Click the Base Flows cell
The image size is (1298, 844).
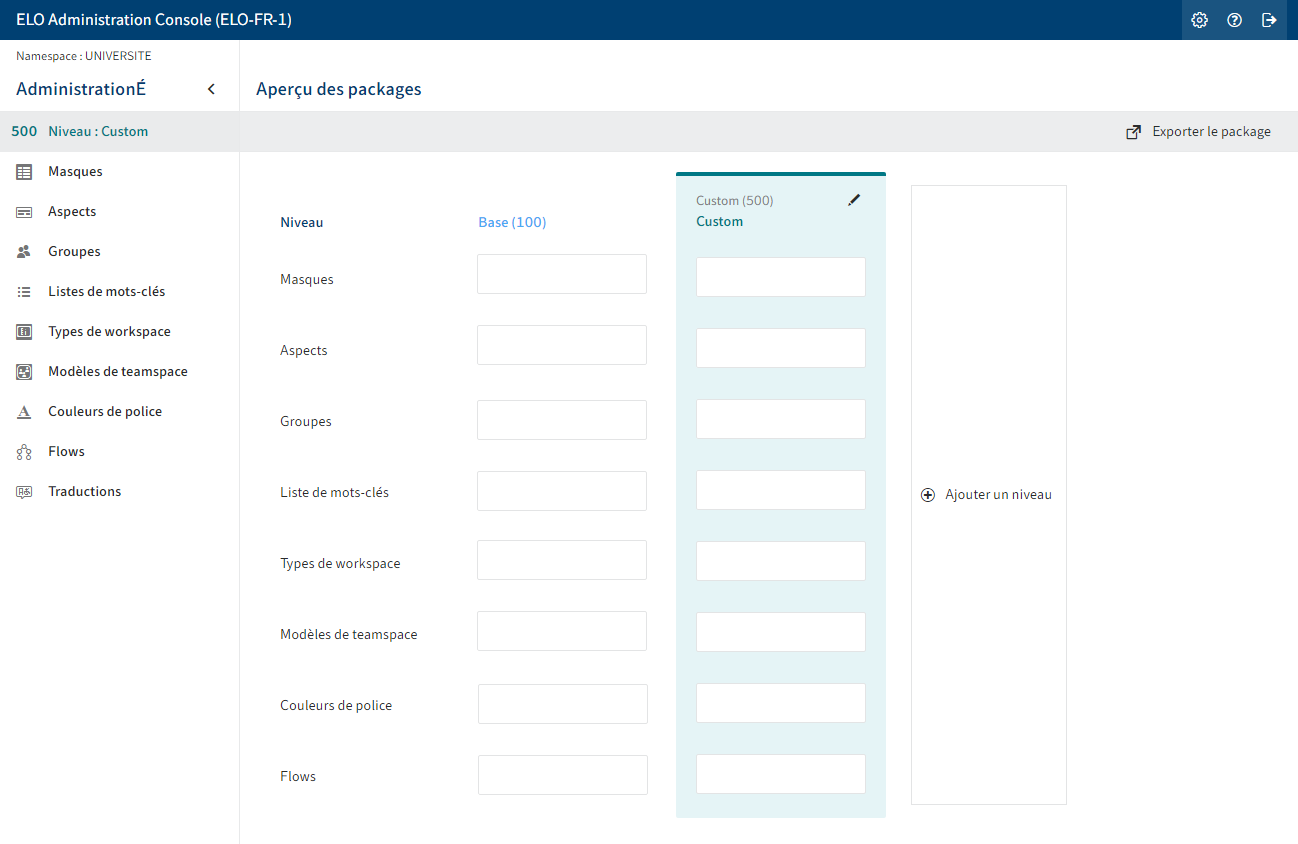tap(563, 775)
